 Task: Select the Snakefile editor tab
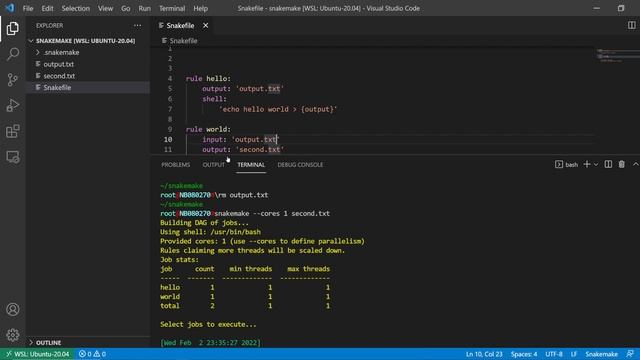[x=180, y=25]
